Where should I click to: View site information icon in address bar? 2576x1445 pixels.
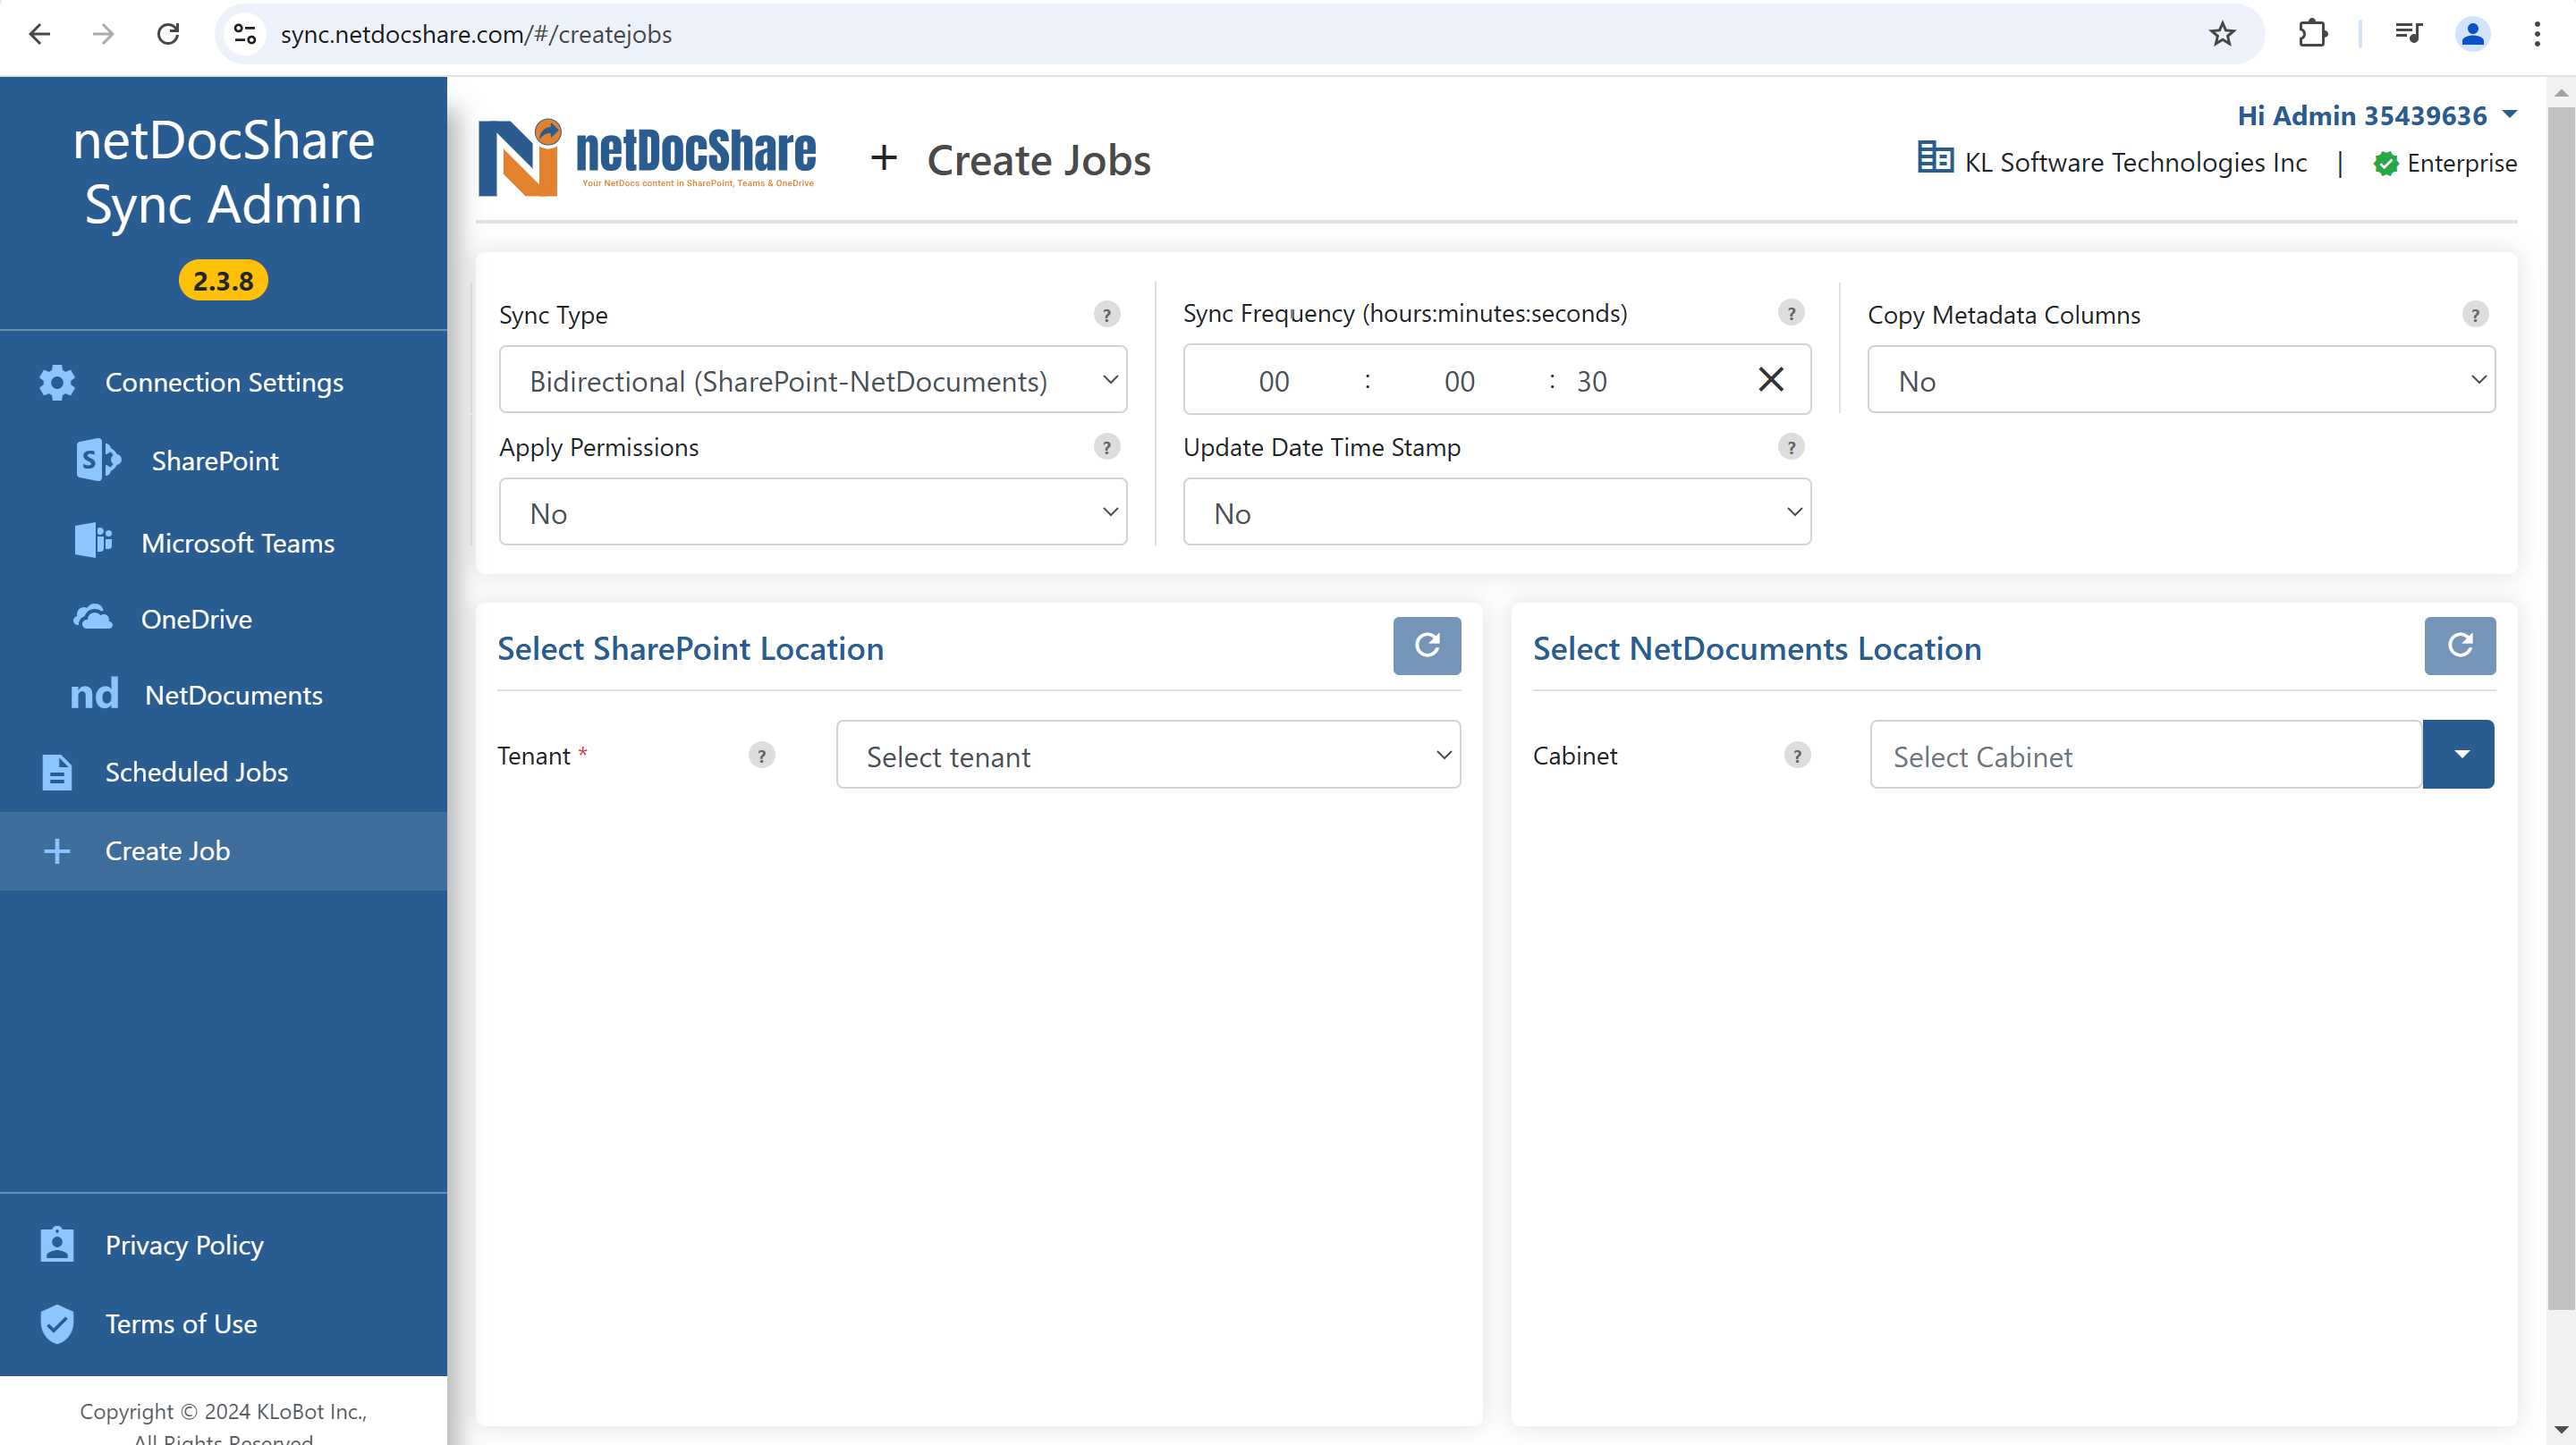pos(246,34)
